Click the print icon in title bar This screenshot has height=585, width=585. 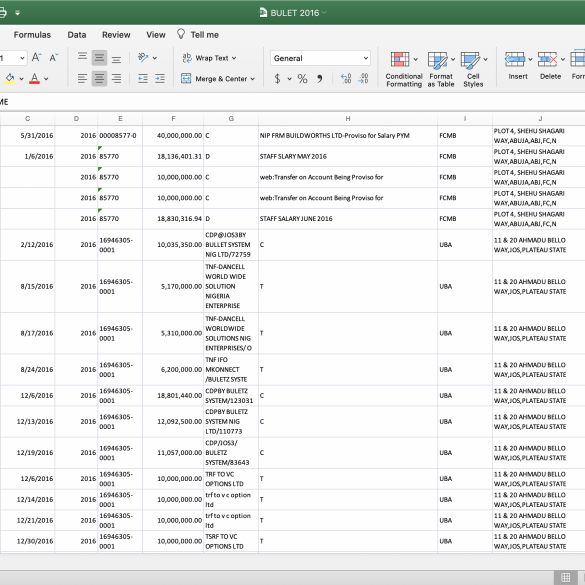(2, 13)
